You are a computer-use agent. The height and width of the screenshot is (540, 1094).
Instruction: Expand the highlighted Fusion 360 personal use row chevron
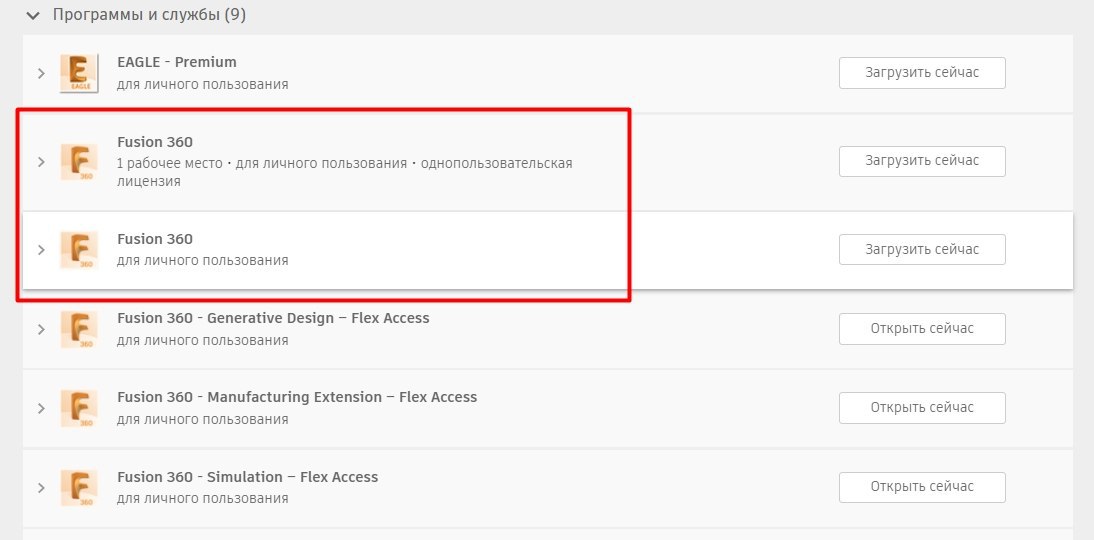(41, 250)
